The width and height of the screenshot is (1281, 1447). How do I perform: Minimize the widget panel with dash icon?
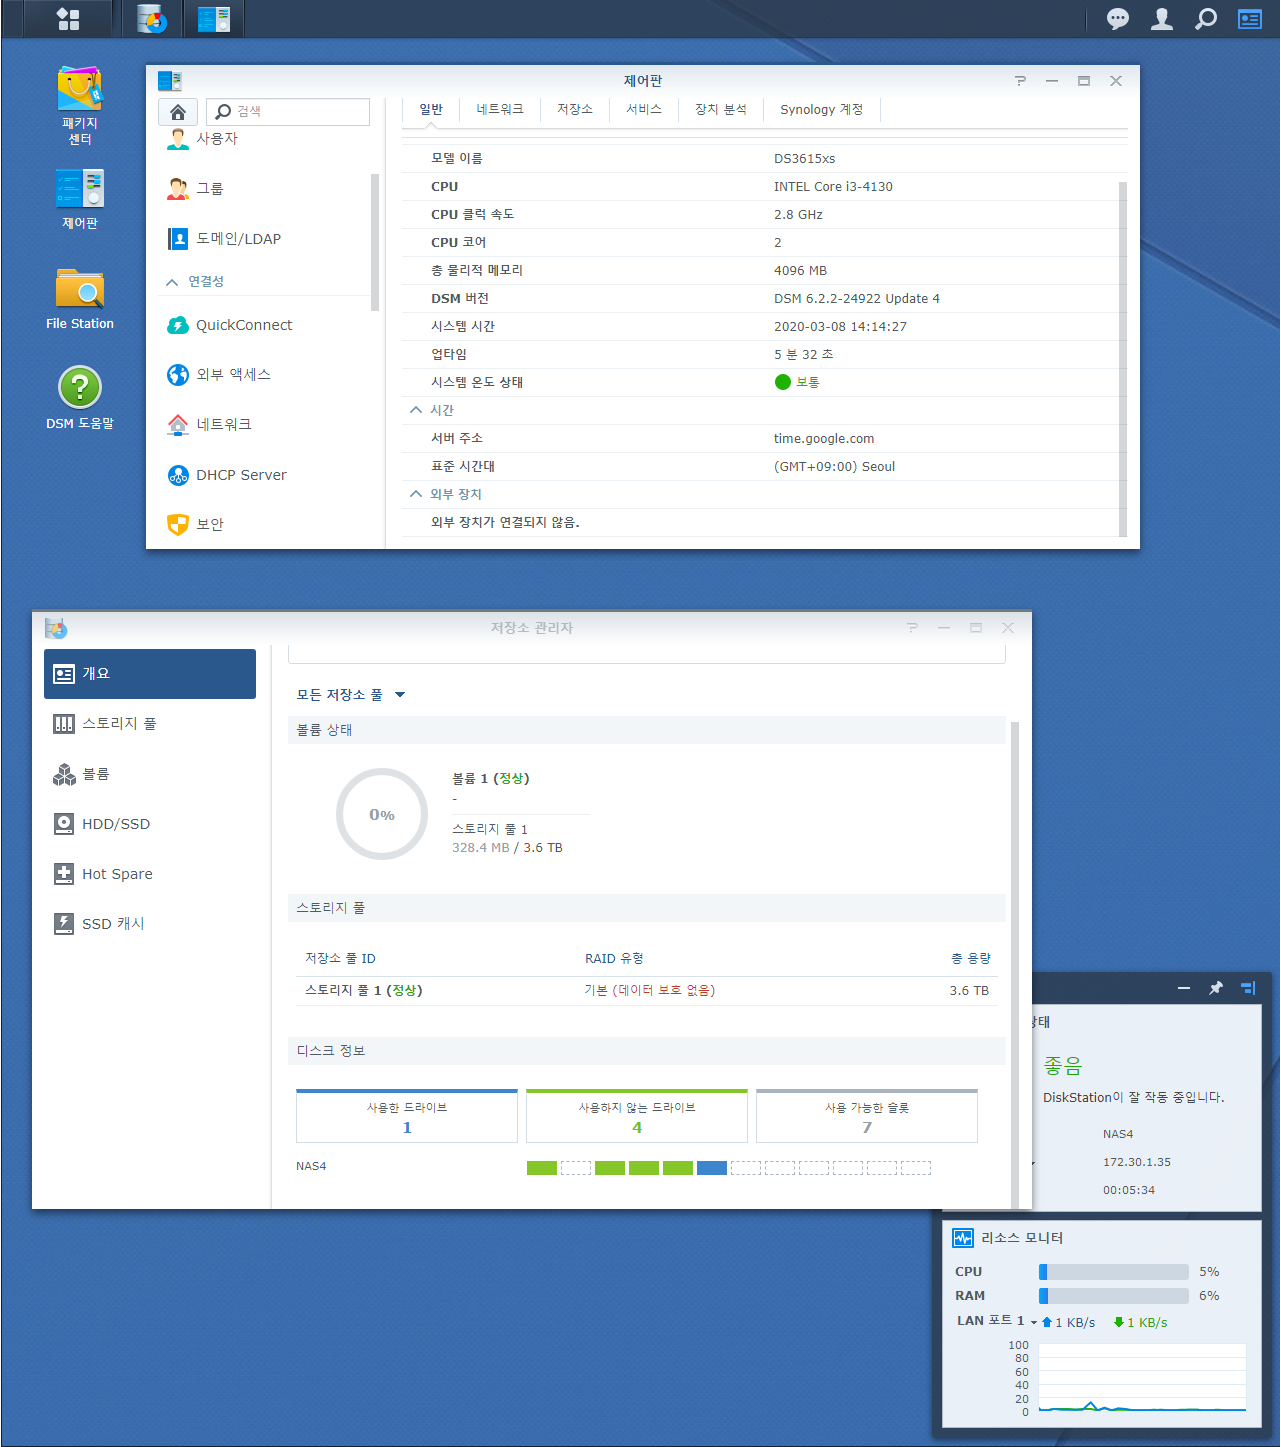point(1184,988)
